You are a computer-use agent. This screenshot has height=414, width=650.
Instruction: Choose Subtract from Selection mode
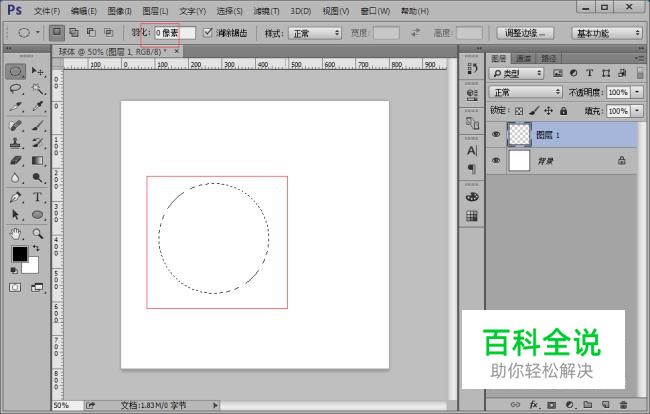click(x=91, y=32)
